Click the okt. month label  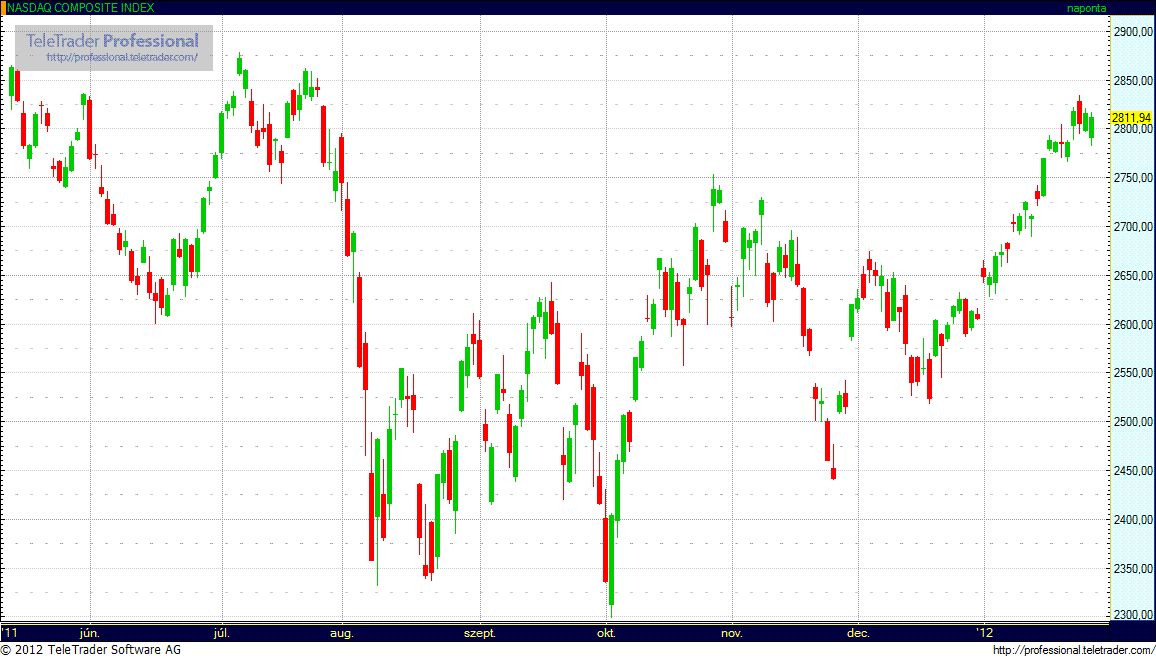pos(606,633)
